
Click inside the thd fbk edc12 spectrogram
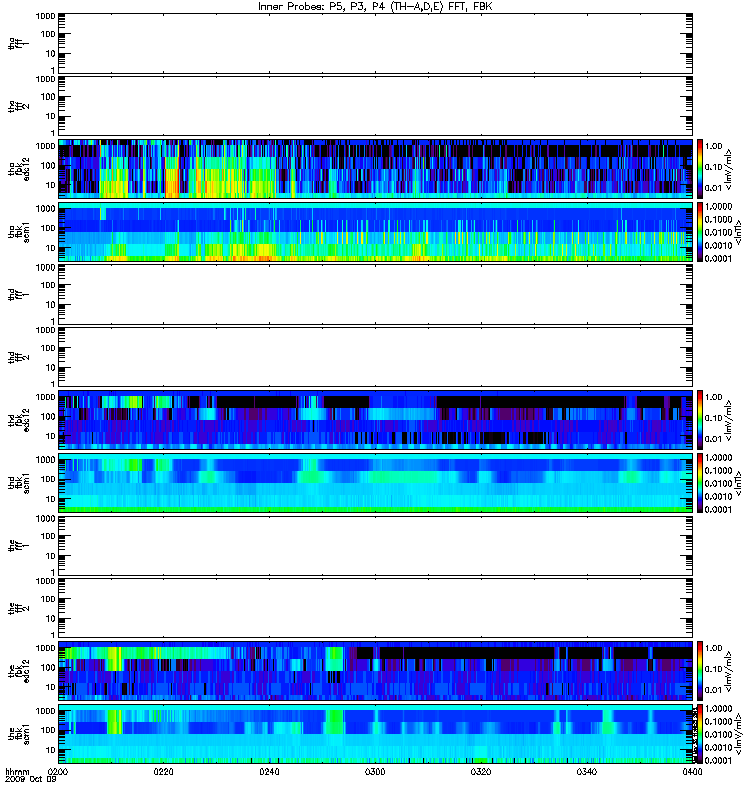pos(376,420)
